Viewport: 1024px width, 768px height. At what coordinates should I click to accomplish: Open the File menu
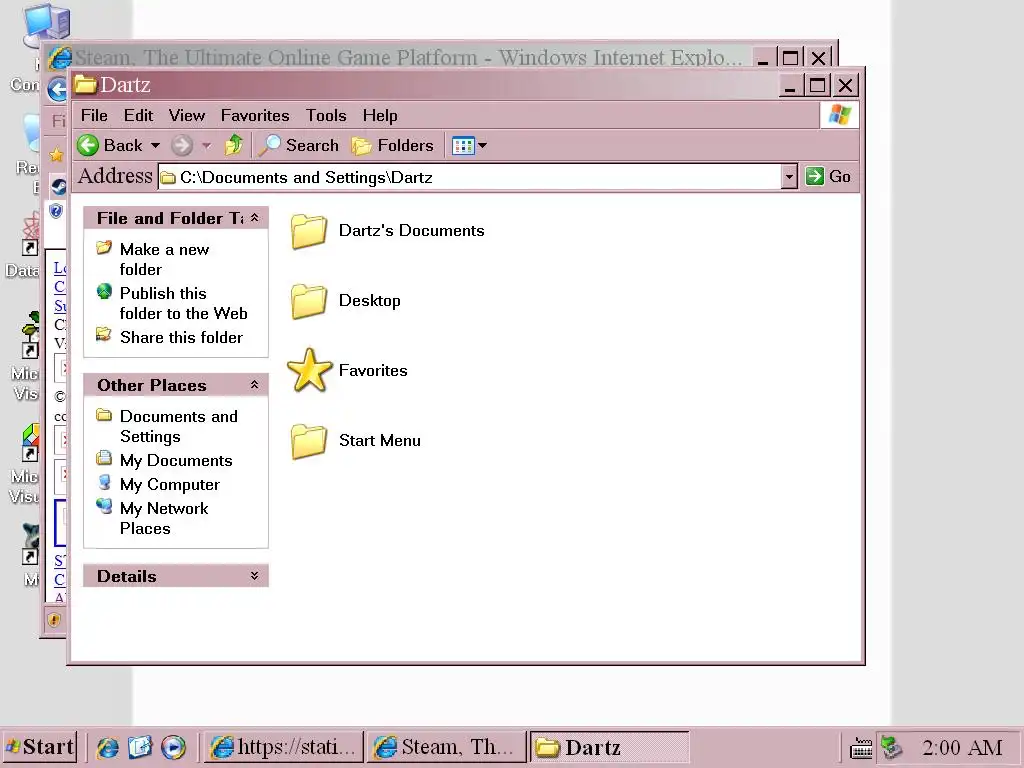[x=94, y=116]
